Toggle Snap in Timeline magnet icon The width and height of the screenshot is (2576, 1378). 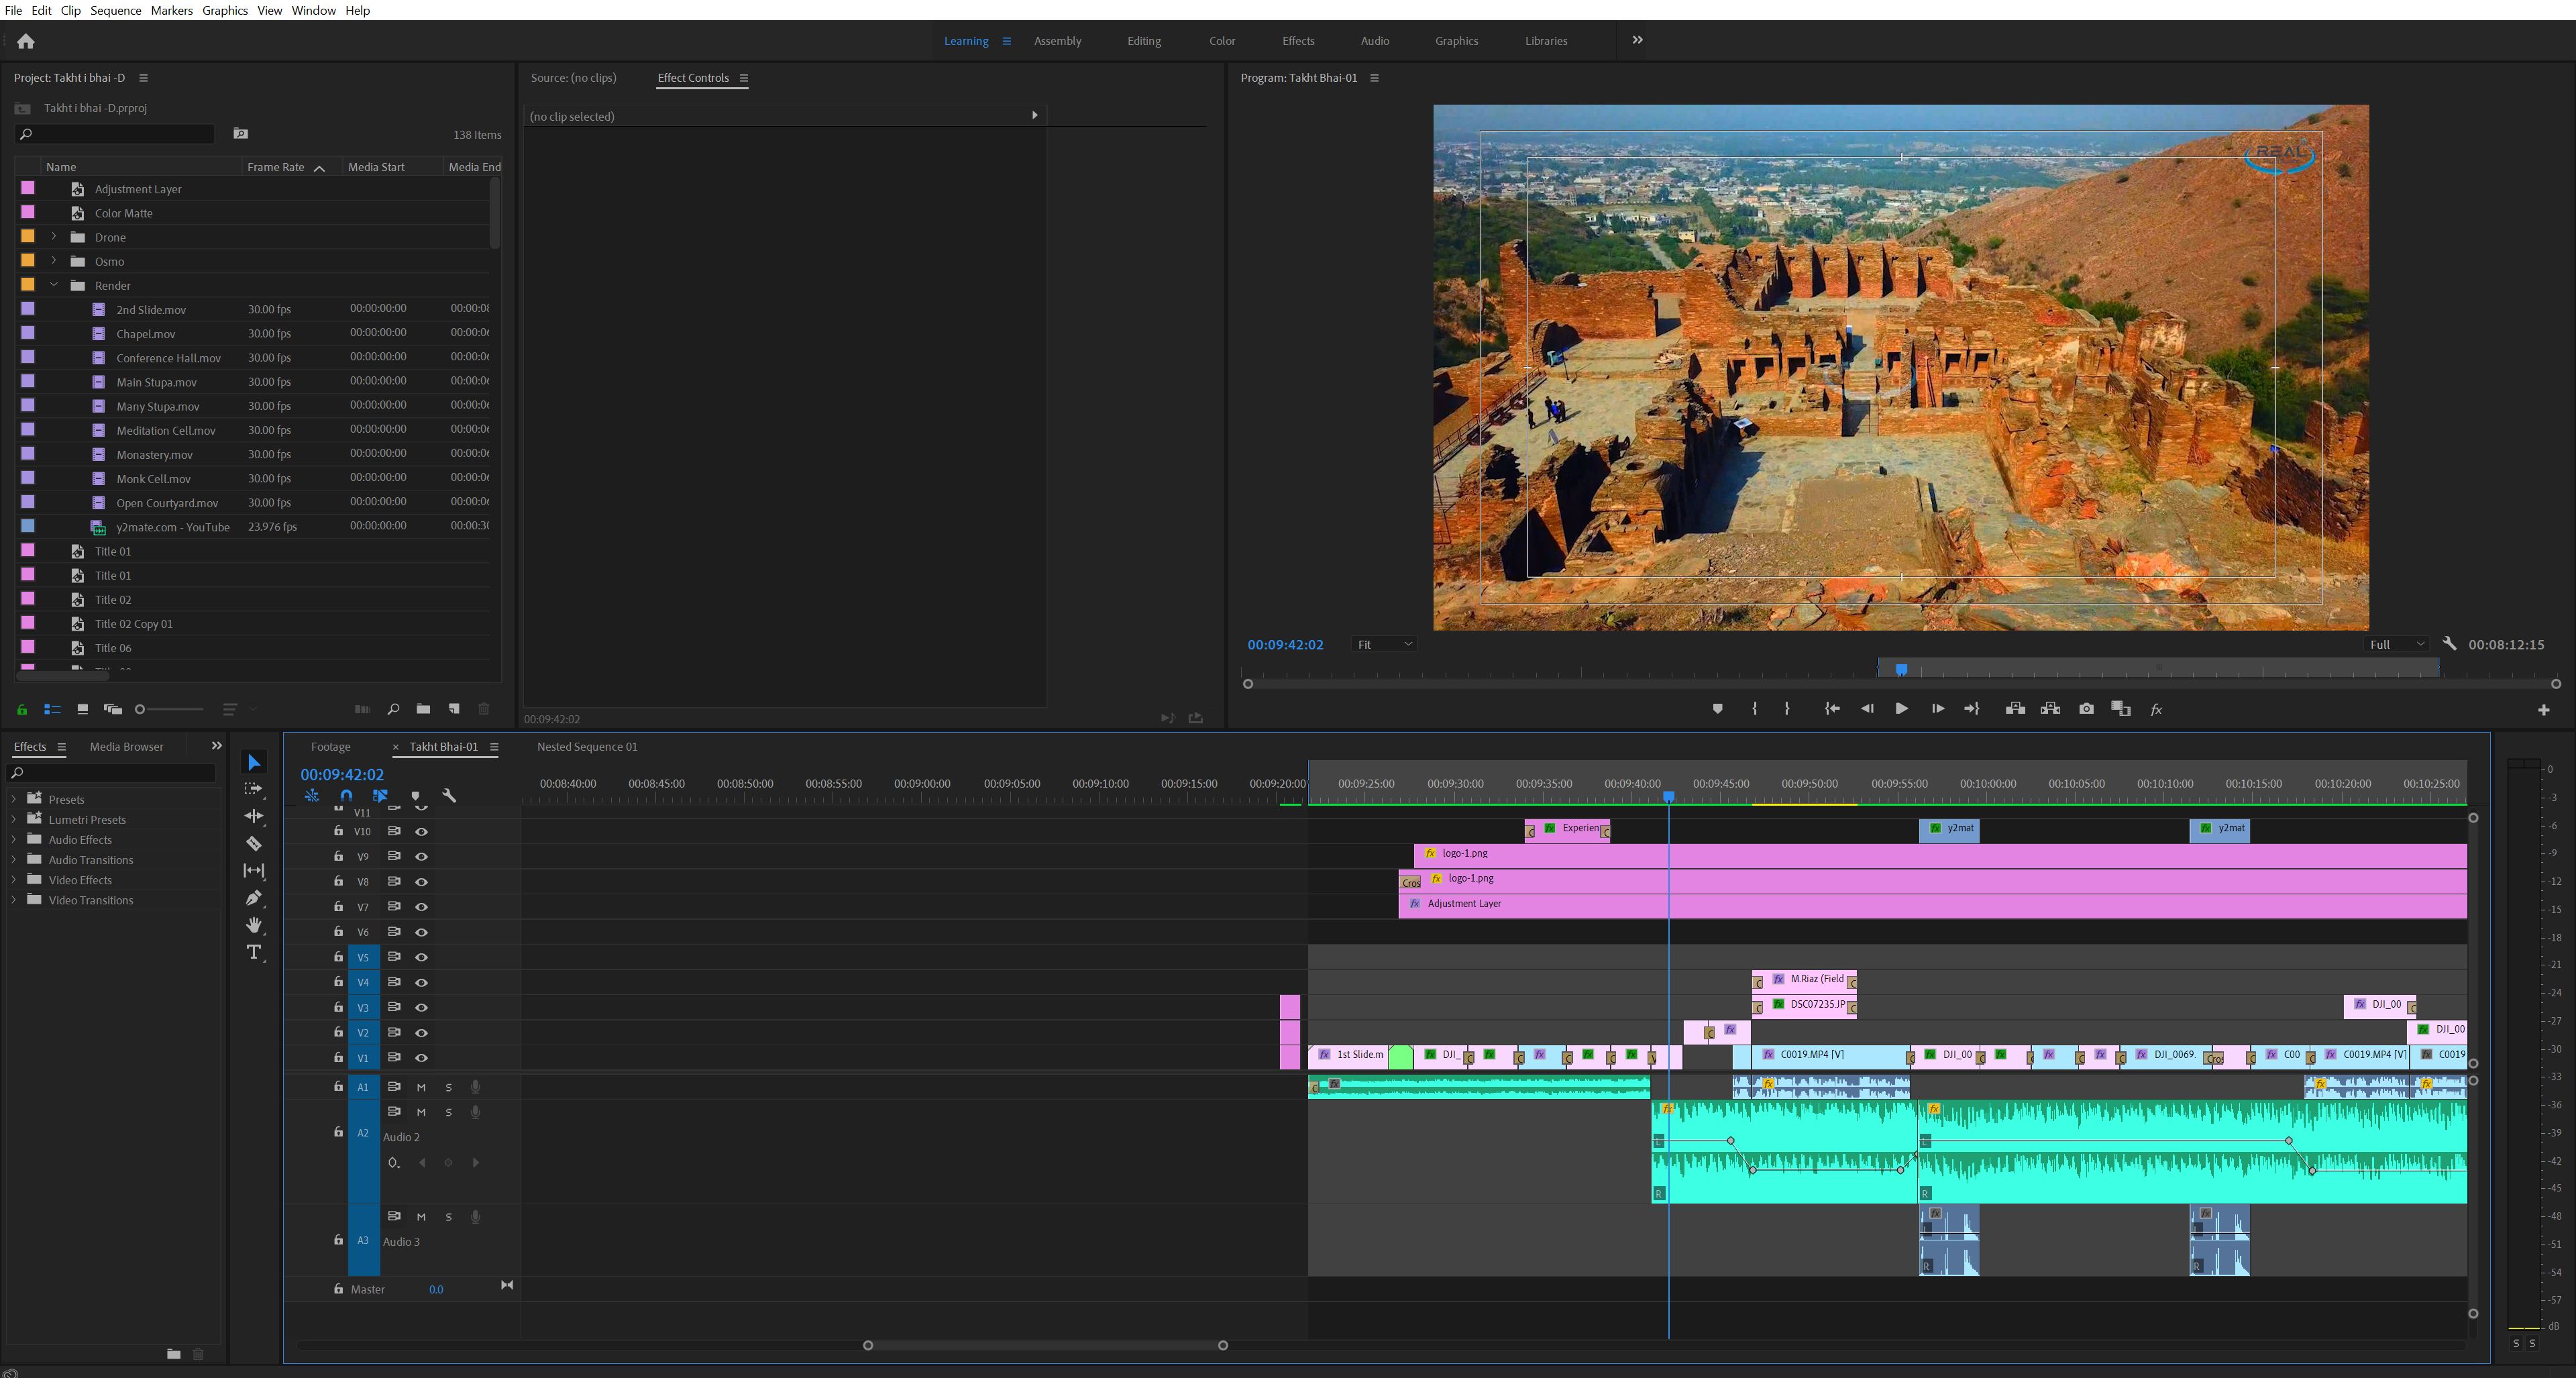pyautogui.click(x=346, y=796)
